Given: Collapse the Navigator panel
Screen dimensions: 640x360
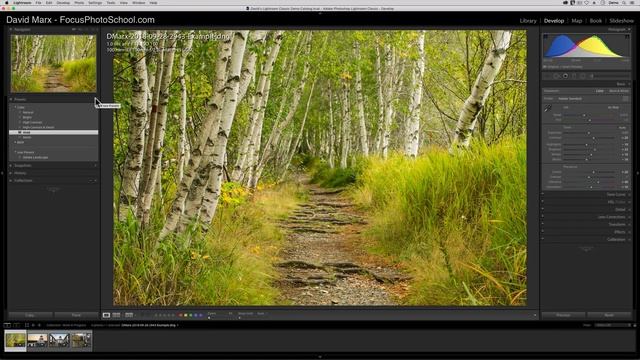Looking at the screenshot, I should 11,29.
